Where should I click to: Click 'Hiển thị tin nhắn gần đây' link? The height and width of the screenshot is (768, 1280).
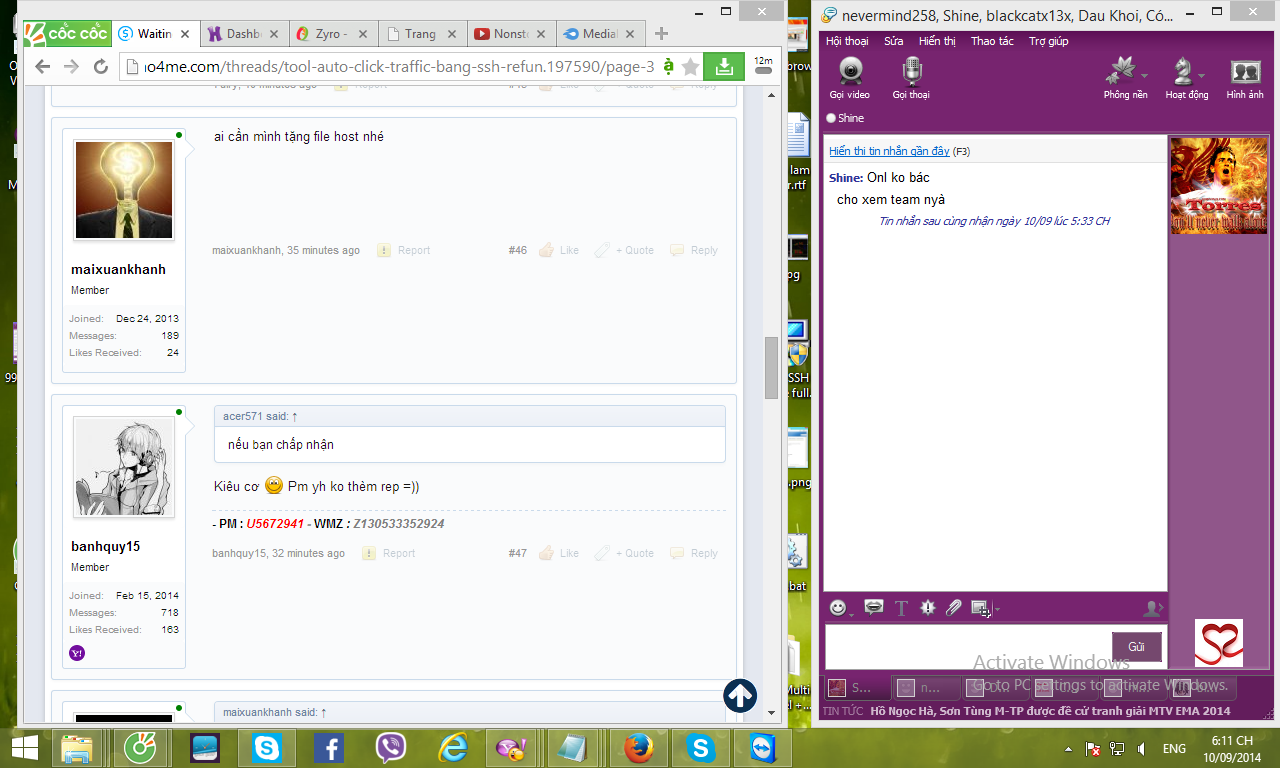click(889, 151)
